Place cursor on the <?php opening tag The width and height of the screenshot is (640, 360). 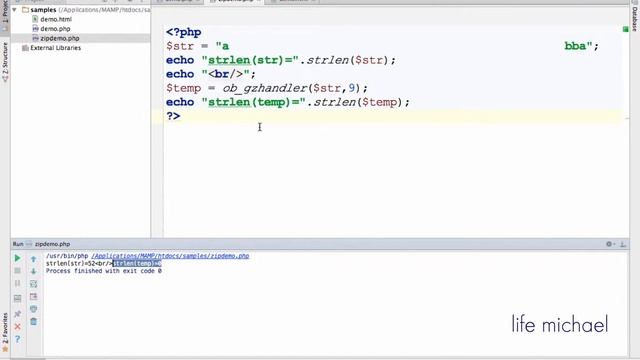coord(183,32)
